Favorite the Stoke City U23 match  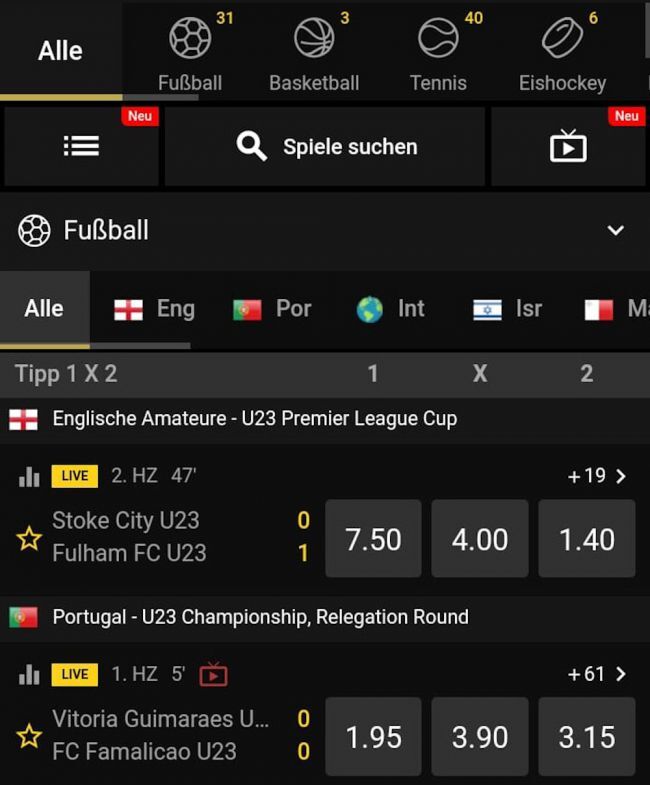(29, 539)
